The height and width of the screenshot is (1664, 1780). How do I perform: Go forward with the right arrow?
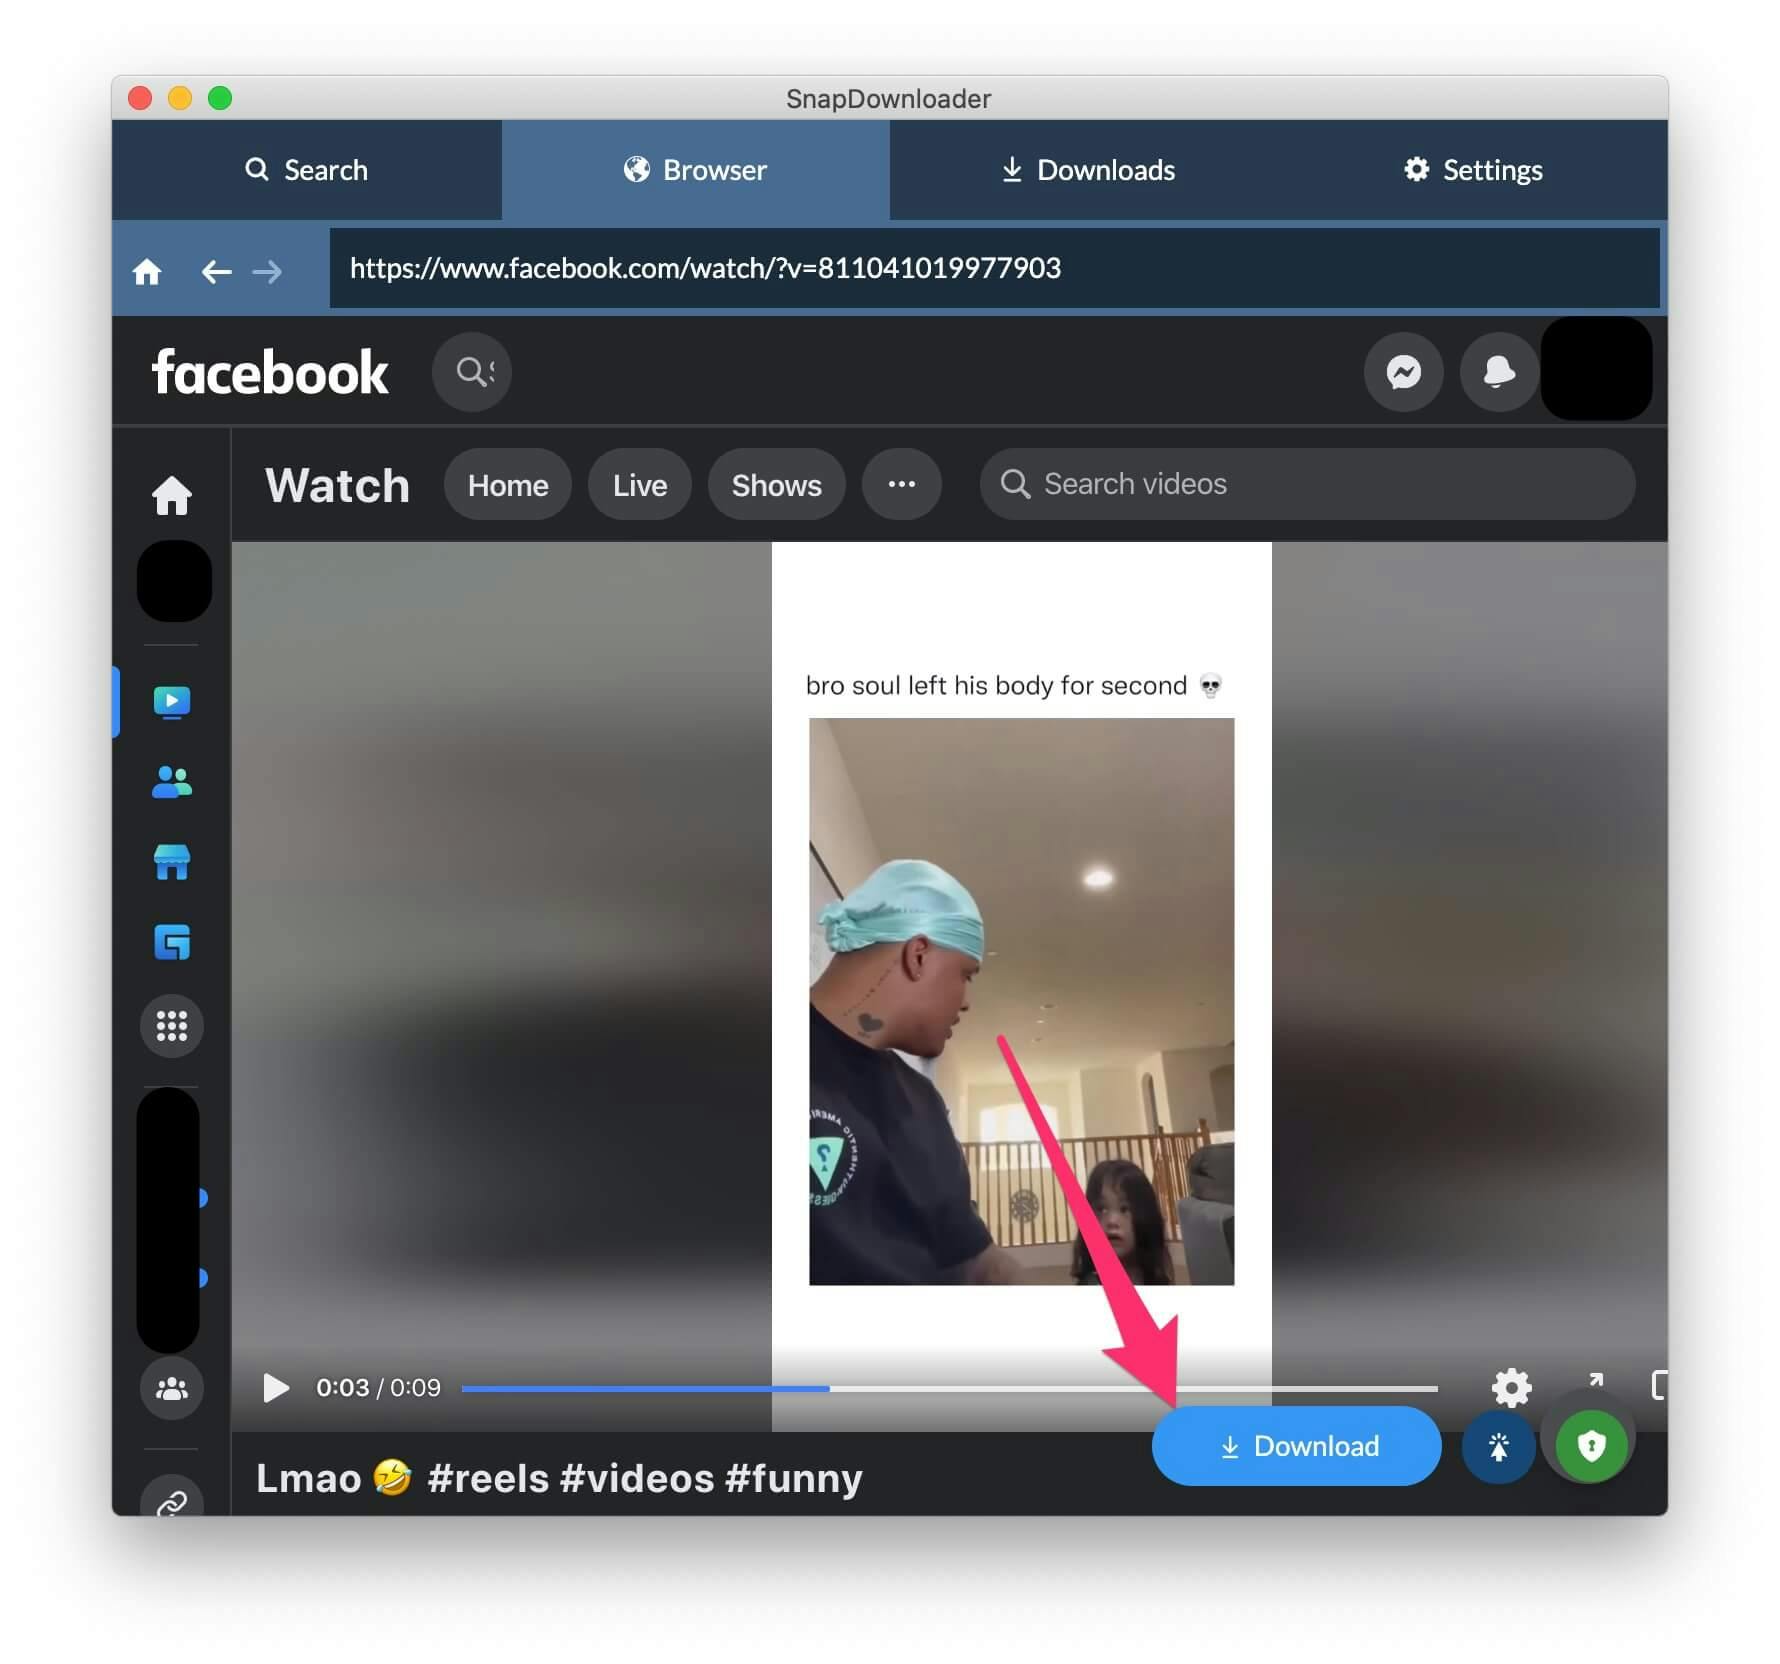pos(267,271)
